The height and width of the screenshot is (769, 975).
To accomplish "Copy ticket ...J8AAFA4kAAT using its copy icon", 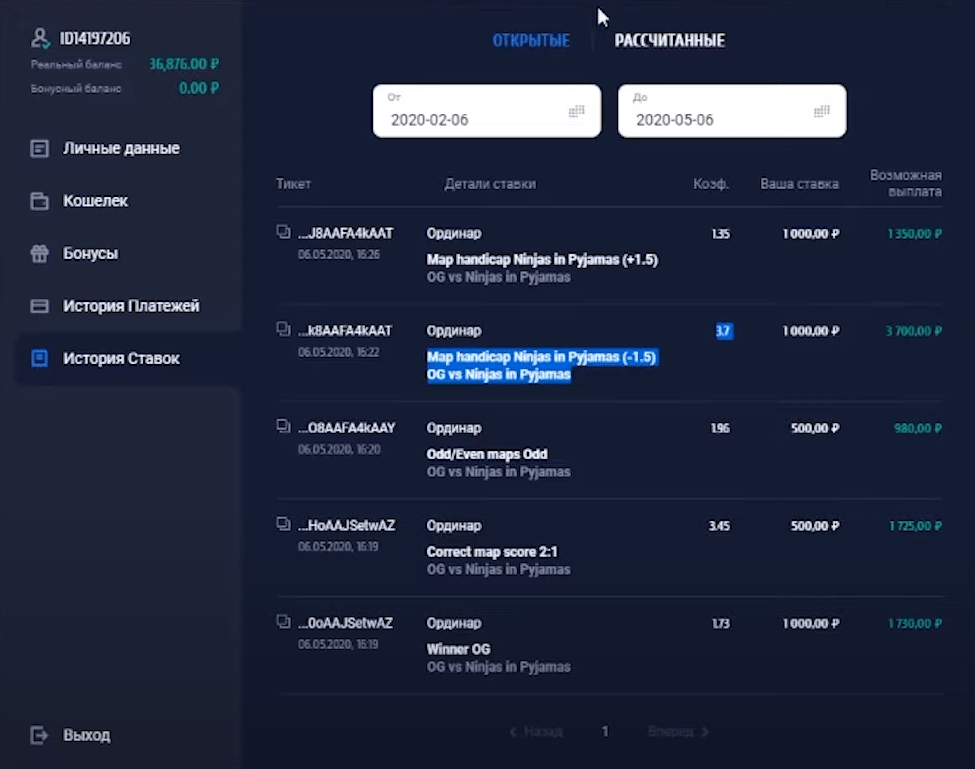I will coord(284,232).
